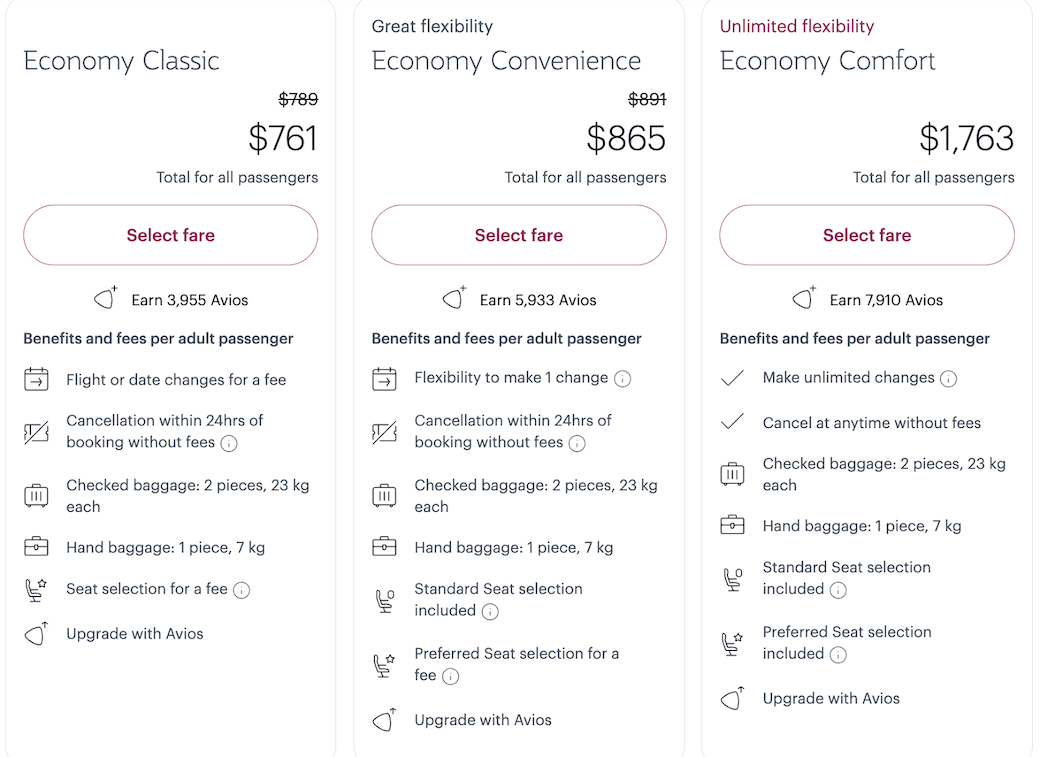Select fare for Economy Classic

(170, 235)
